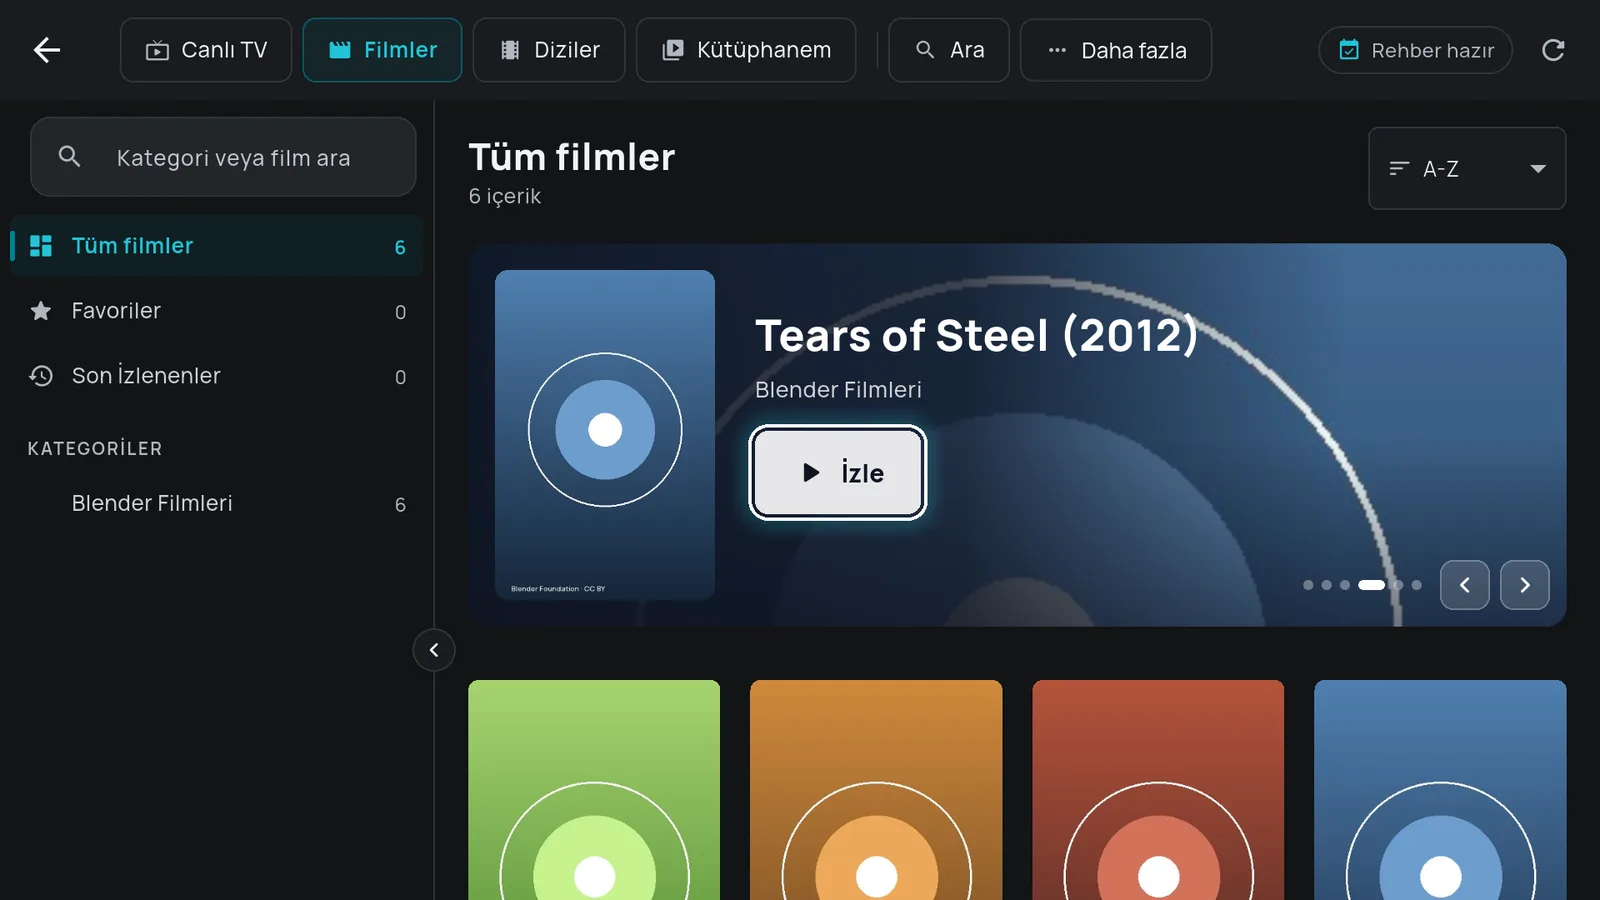Open the Diziler tab
This screenshot has width=1600, height=900.
point(549,50)
